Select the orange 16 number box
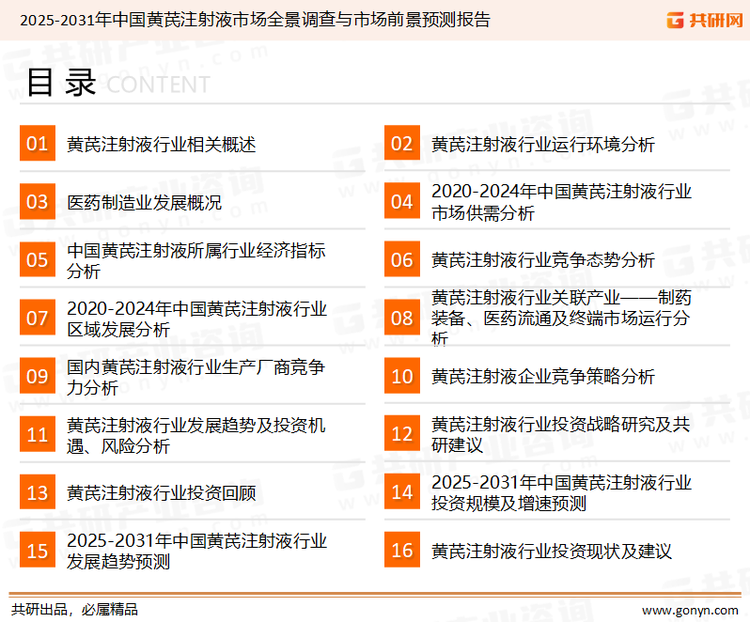 click(x=402, y=550)
